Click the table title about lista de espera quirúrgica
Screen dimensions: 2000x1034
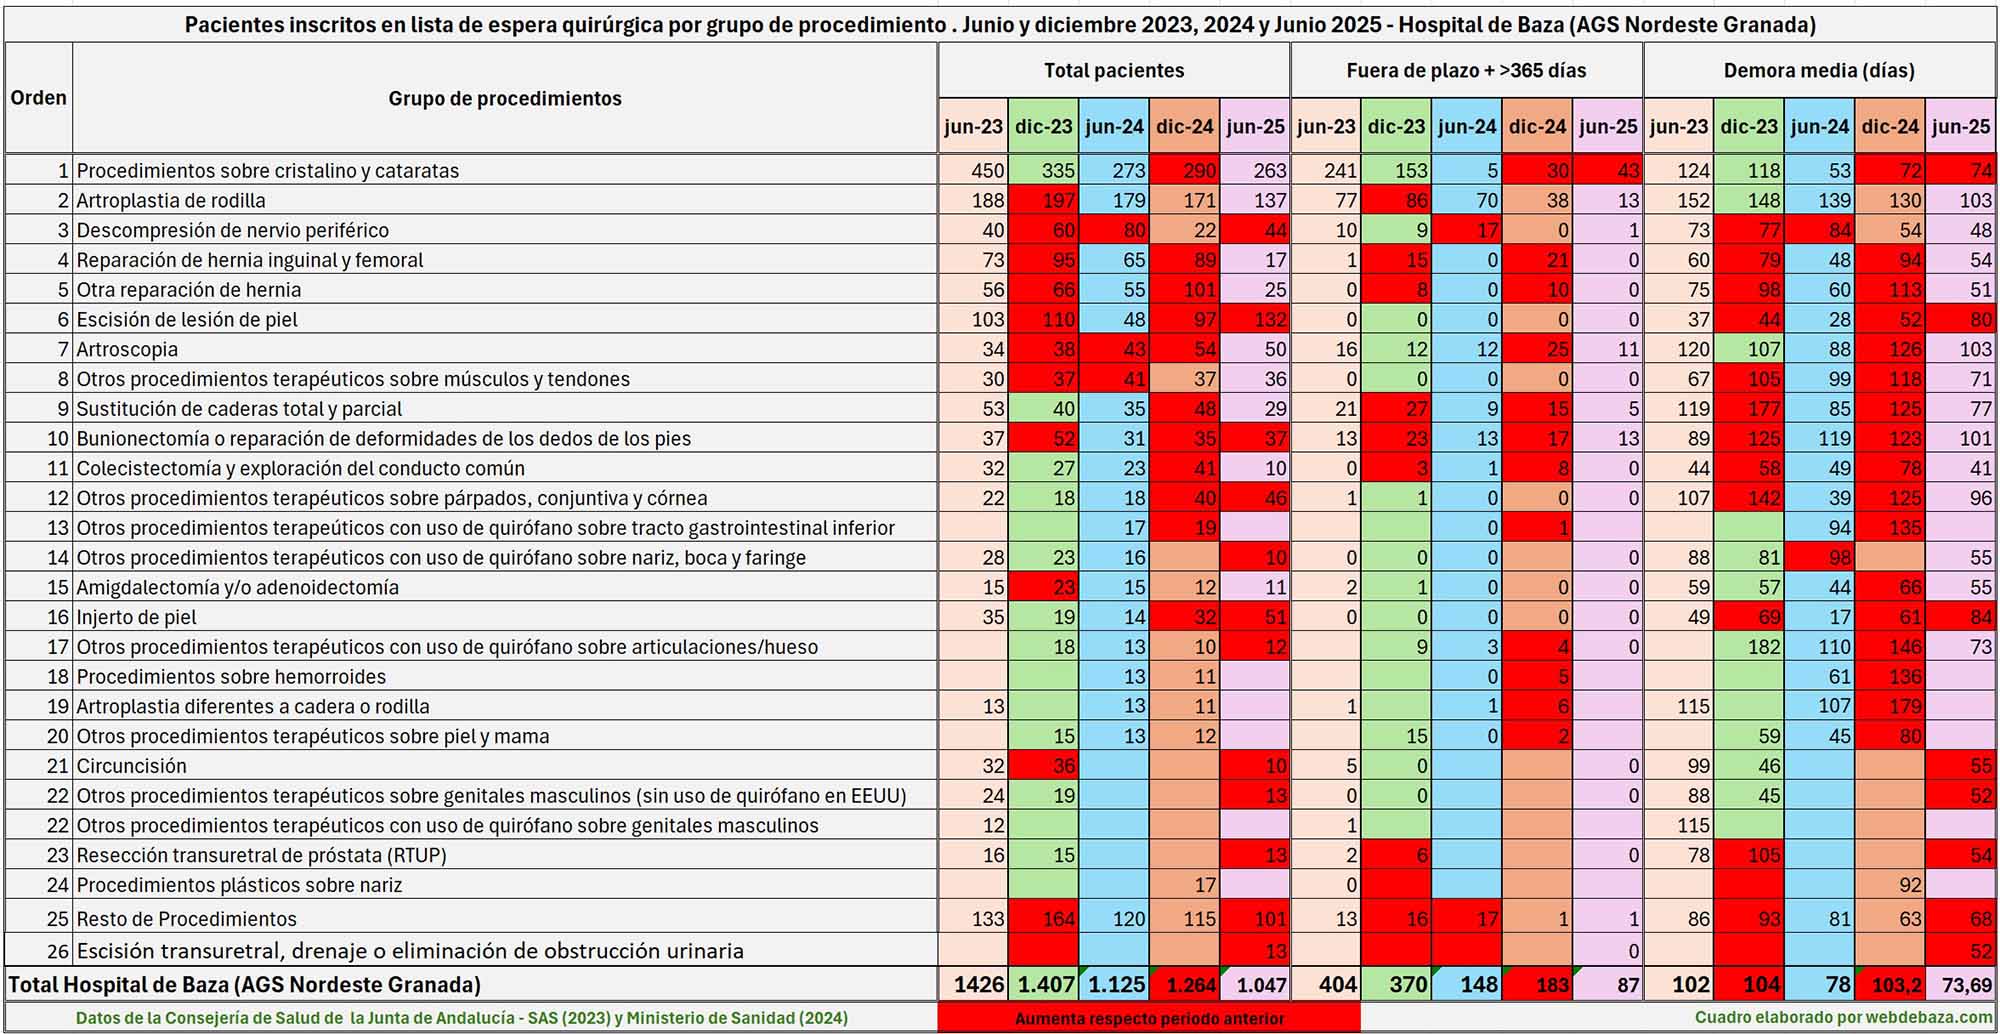(x=1000, y=25)
